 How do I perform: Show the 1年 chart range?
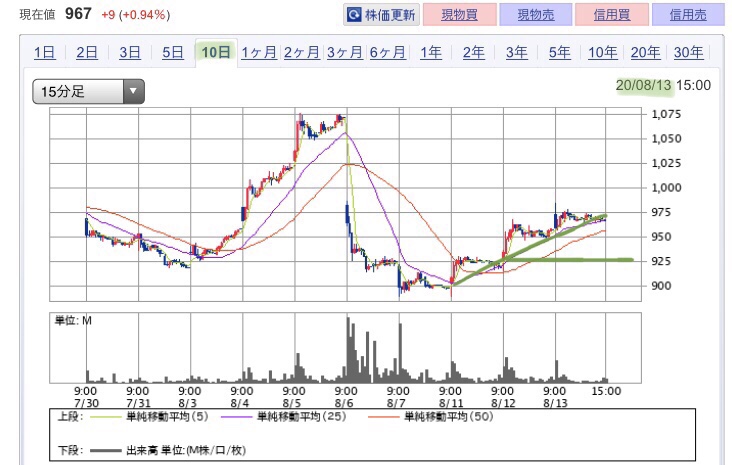pos(431,53)
